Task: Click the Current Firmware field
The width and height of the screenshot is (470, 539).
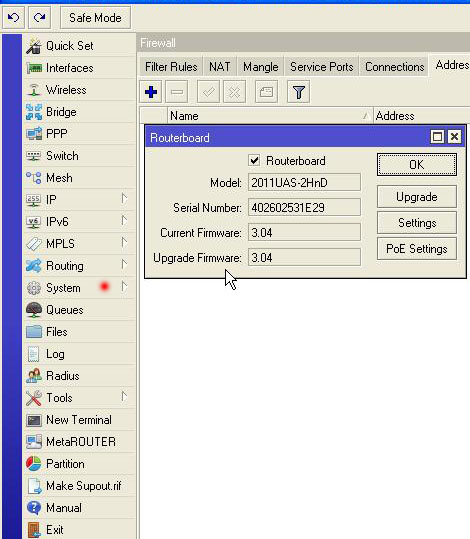Action: (x=304, y=232)
